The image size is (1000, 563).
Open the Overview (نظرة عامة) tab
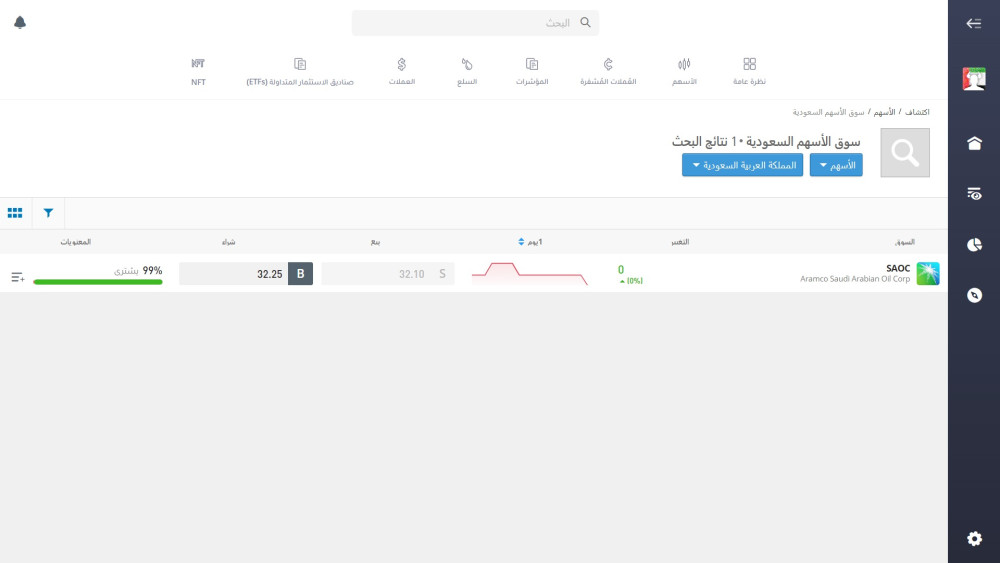pyautogui.click(x=749, y=72)
